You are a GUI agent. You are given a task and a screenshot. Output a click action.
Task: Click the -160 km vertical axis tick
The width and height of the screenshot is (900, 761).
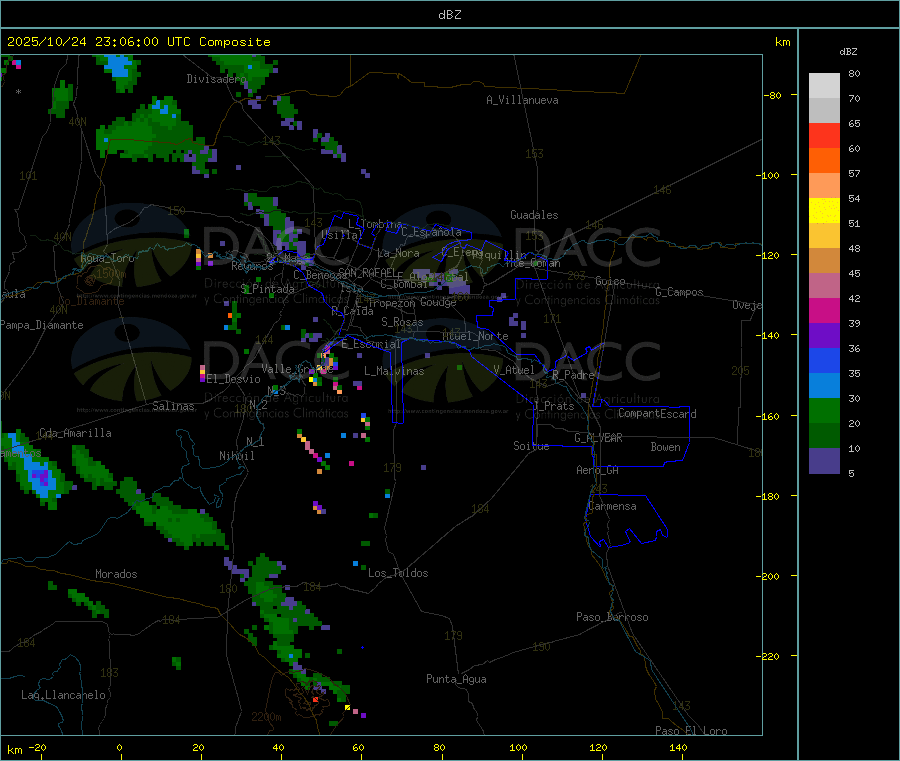point(768,416)
